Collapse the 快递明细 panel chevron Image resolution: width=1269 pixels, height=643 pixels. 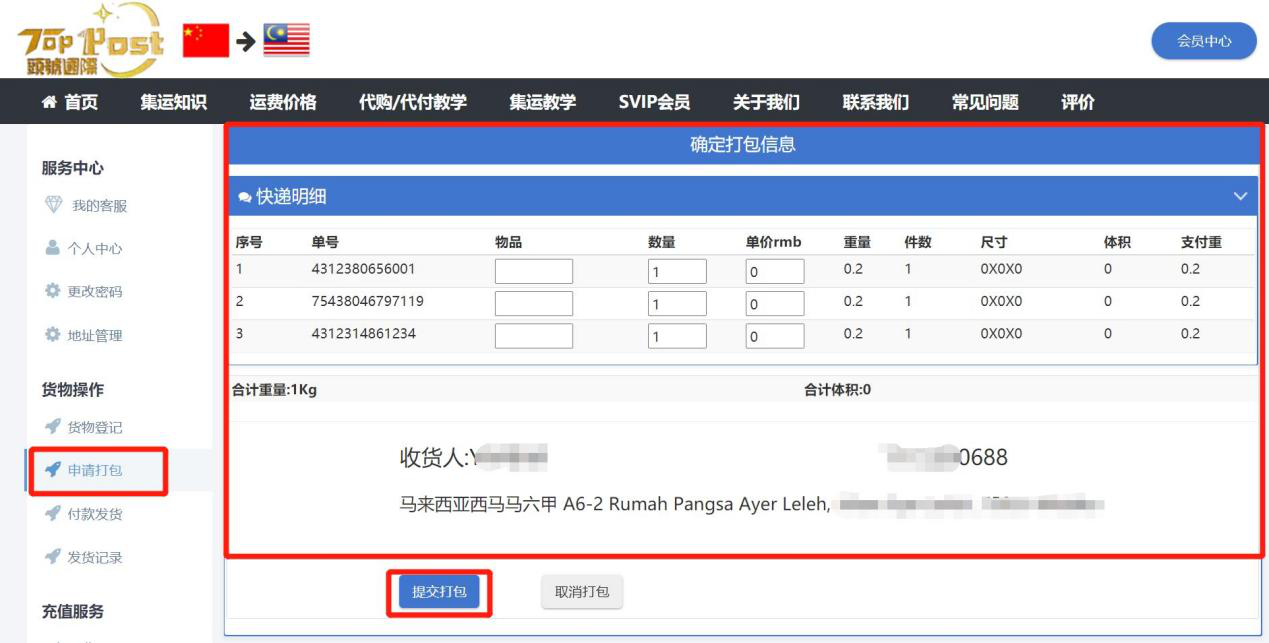(x=1241, y=197)
